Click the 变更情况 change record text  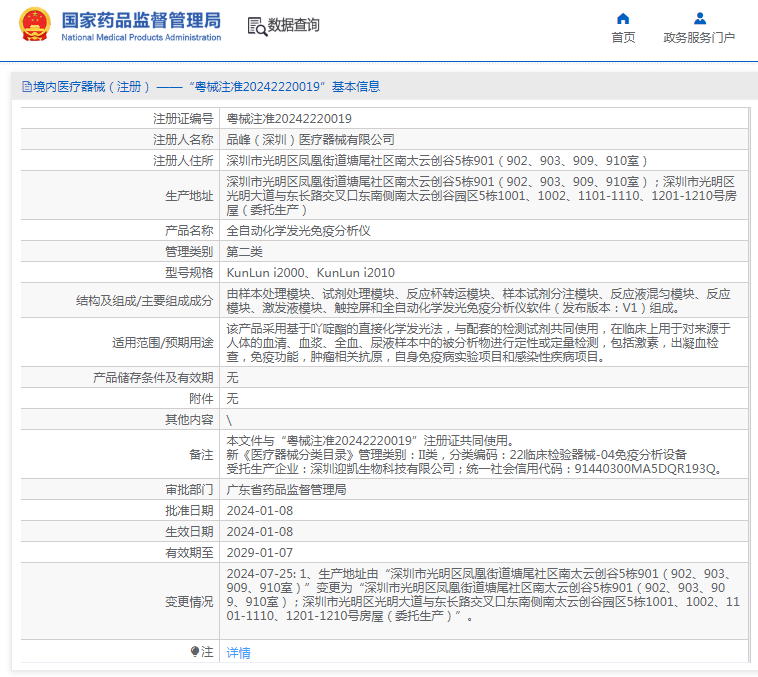pyautogui.click(x=483, y=594)
